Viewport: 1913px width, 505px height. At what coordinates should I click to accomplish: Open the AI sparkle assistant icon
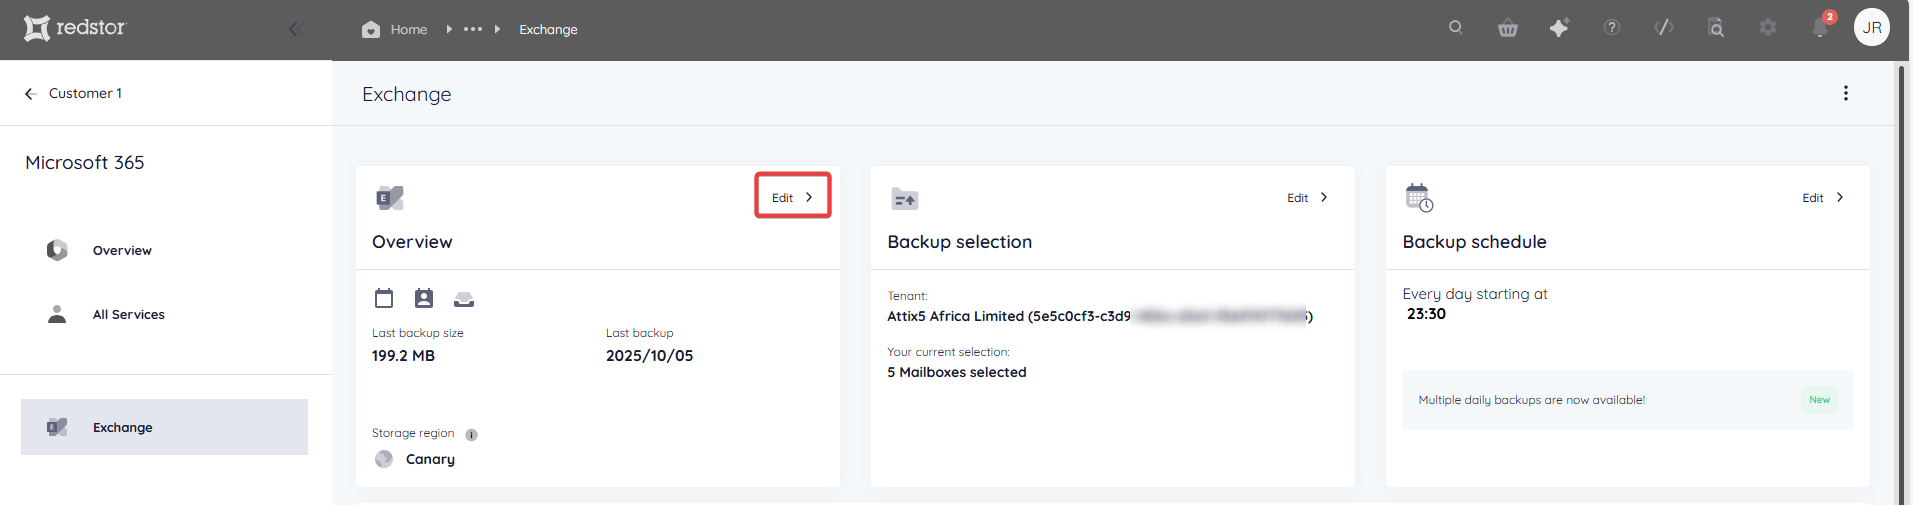[x=1559, y=28]
